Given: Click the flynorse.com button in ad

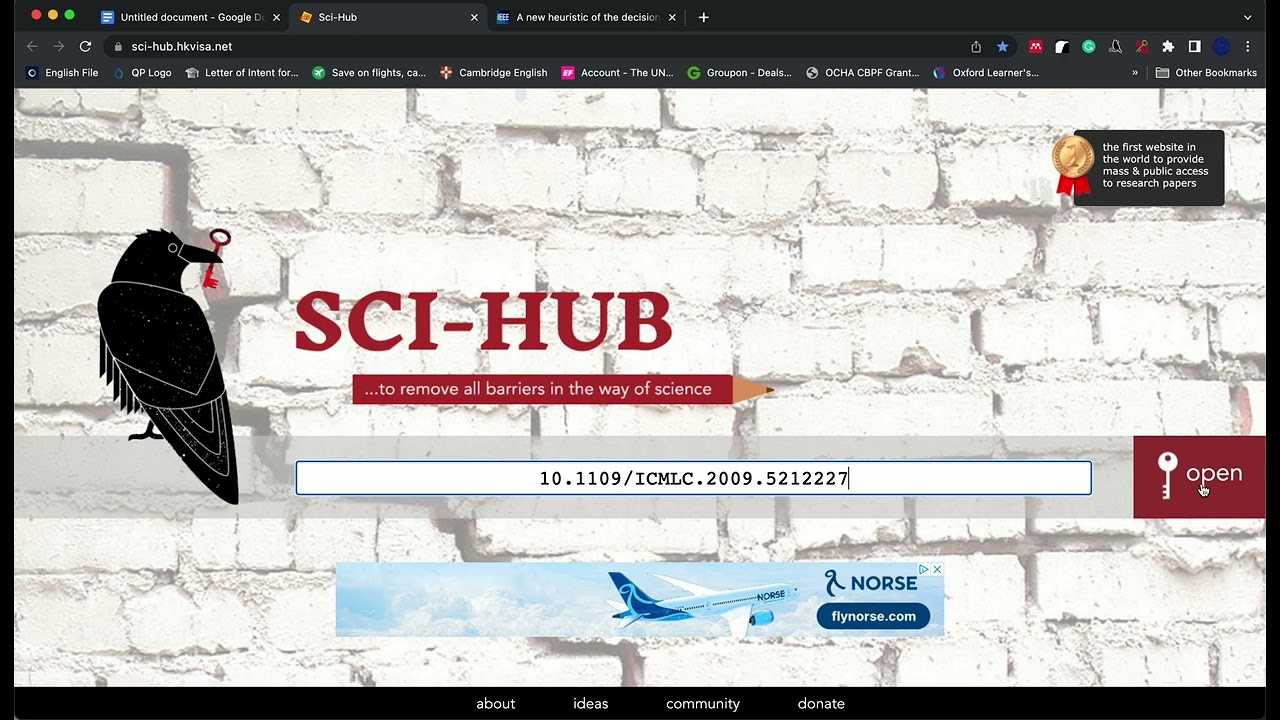Looking at the screenshot, I should click(x=873, y=616).
